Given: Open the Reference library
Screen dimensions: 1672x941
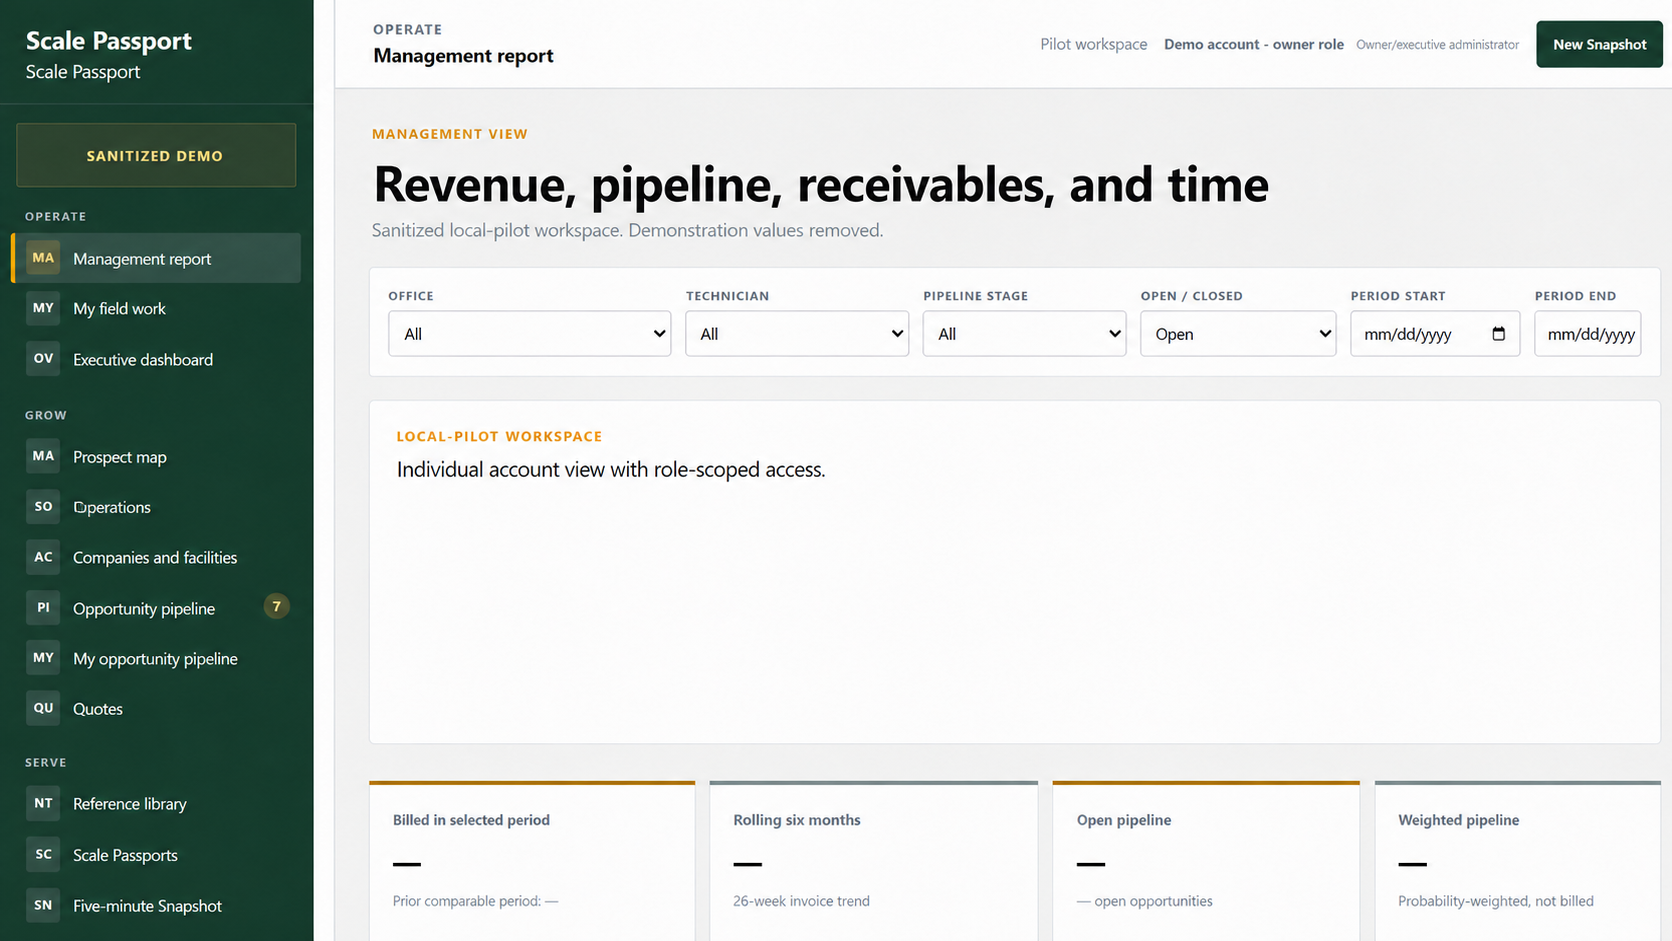Looking at the screenshot, I should point(156,803).
